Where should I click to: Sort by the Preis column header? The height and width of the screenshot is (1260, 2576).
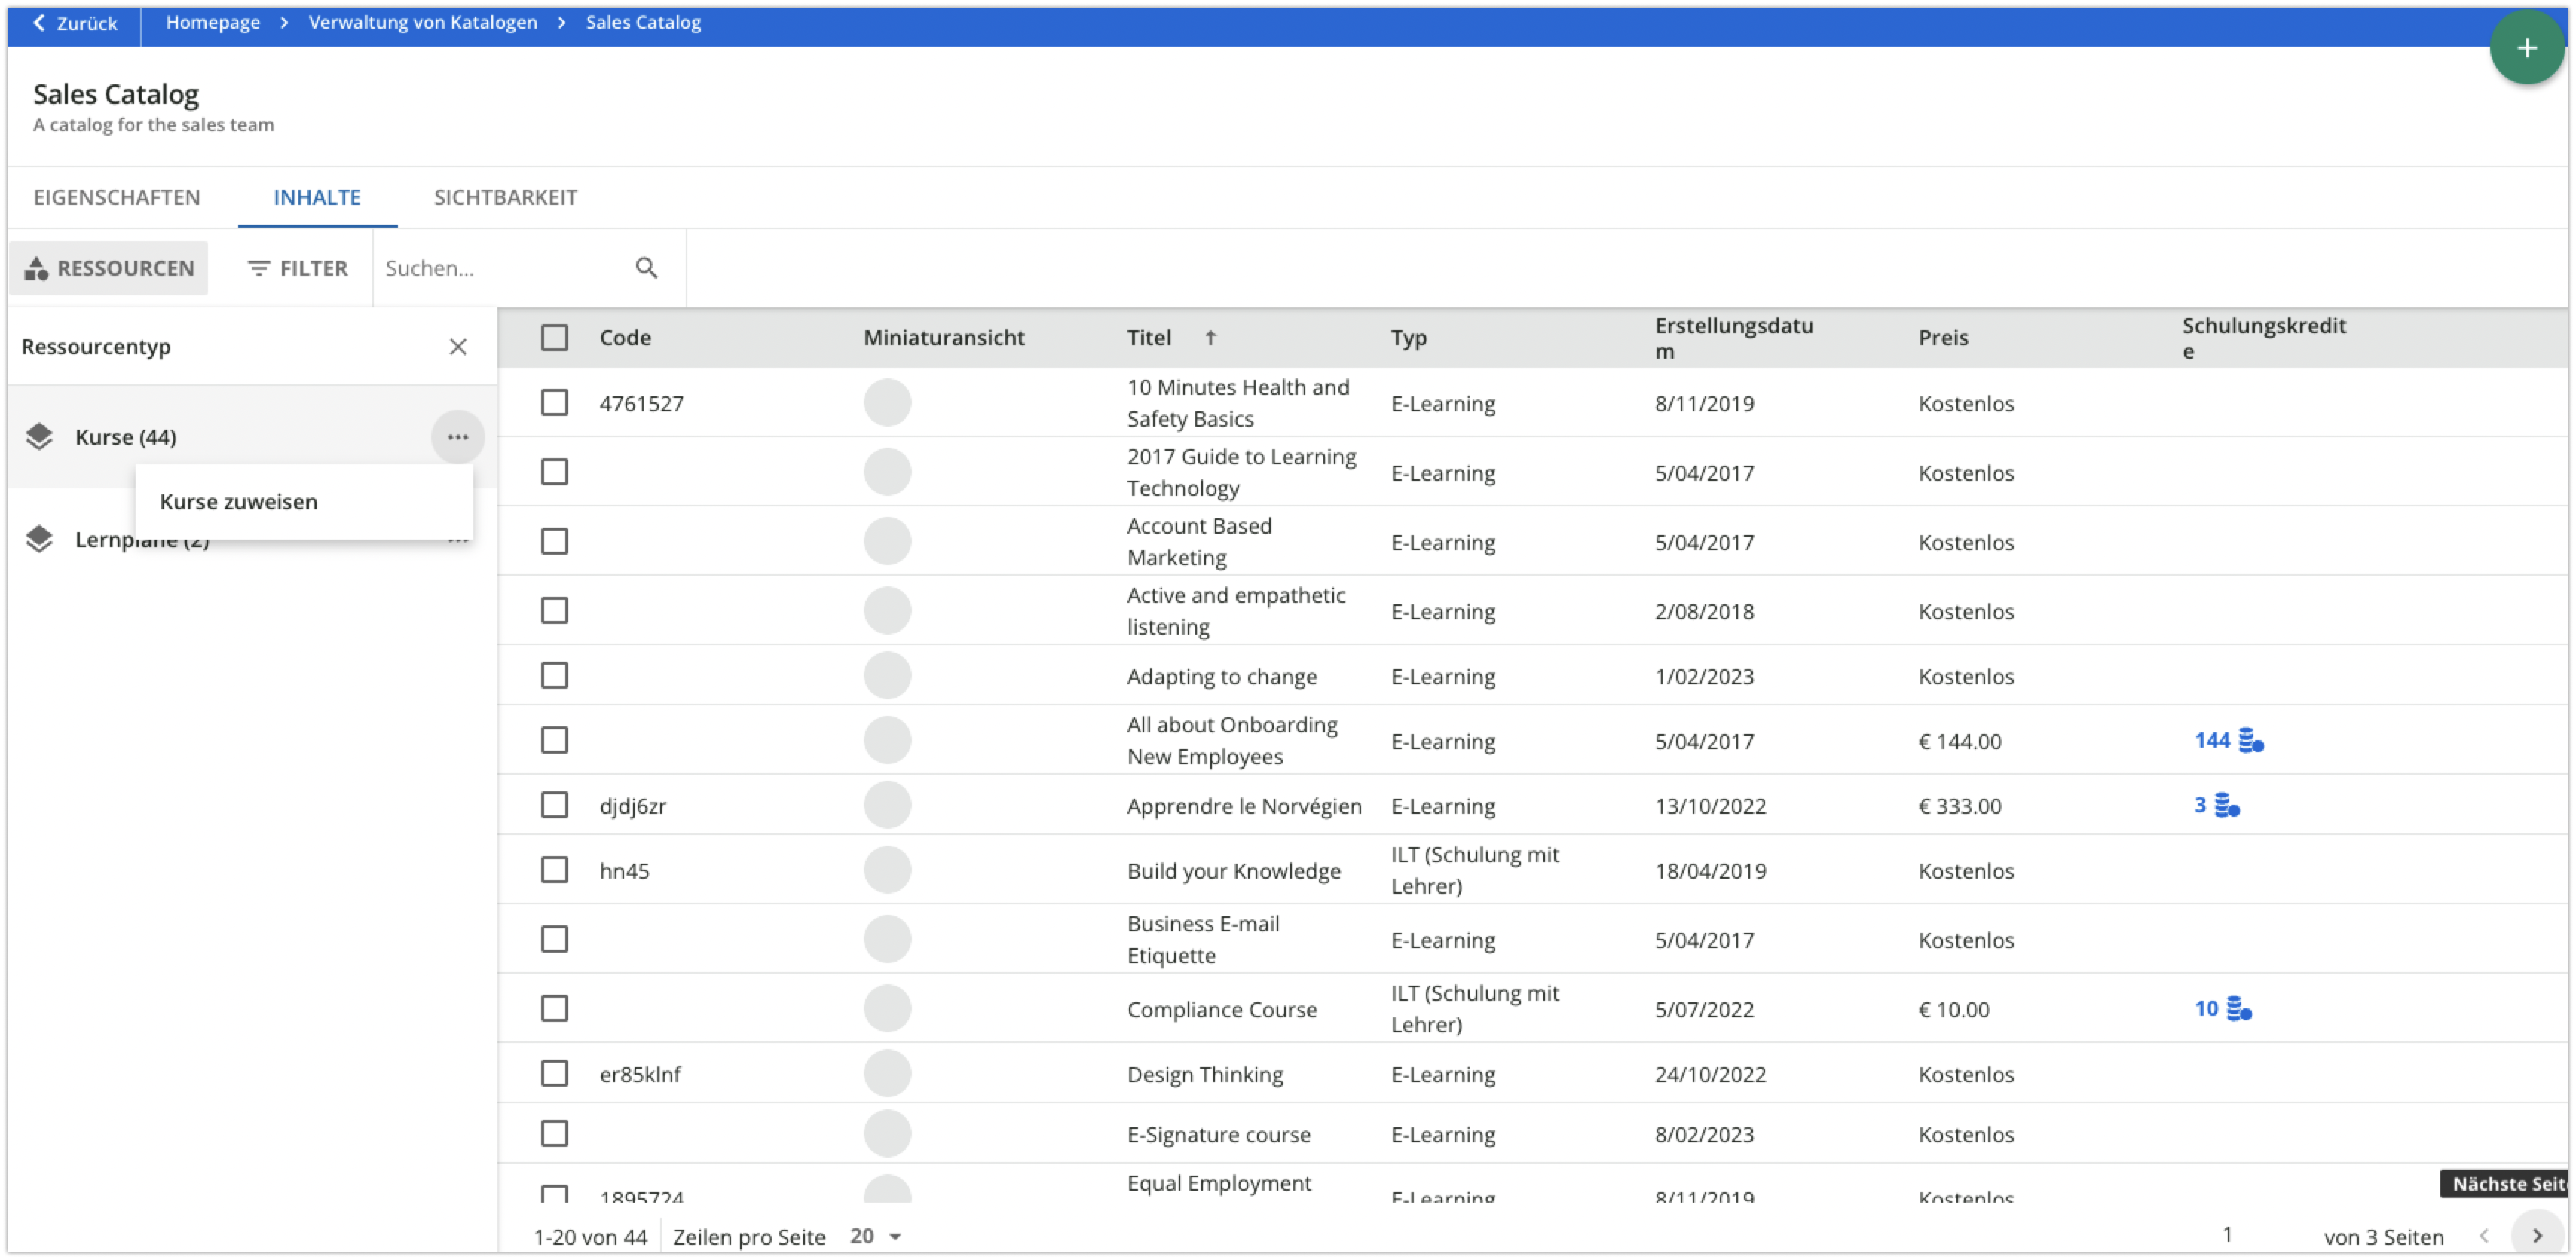(x=1942, y=338)
